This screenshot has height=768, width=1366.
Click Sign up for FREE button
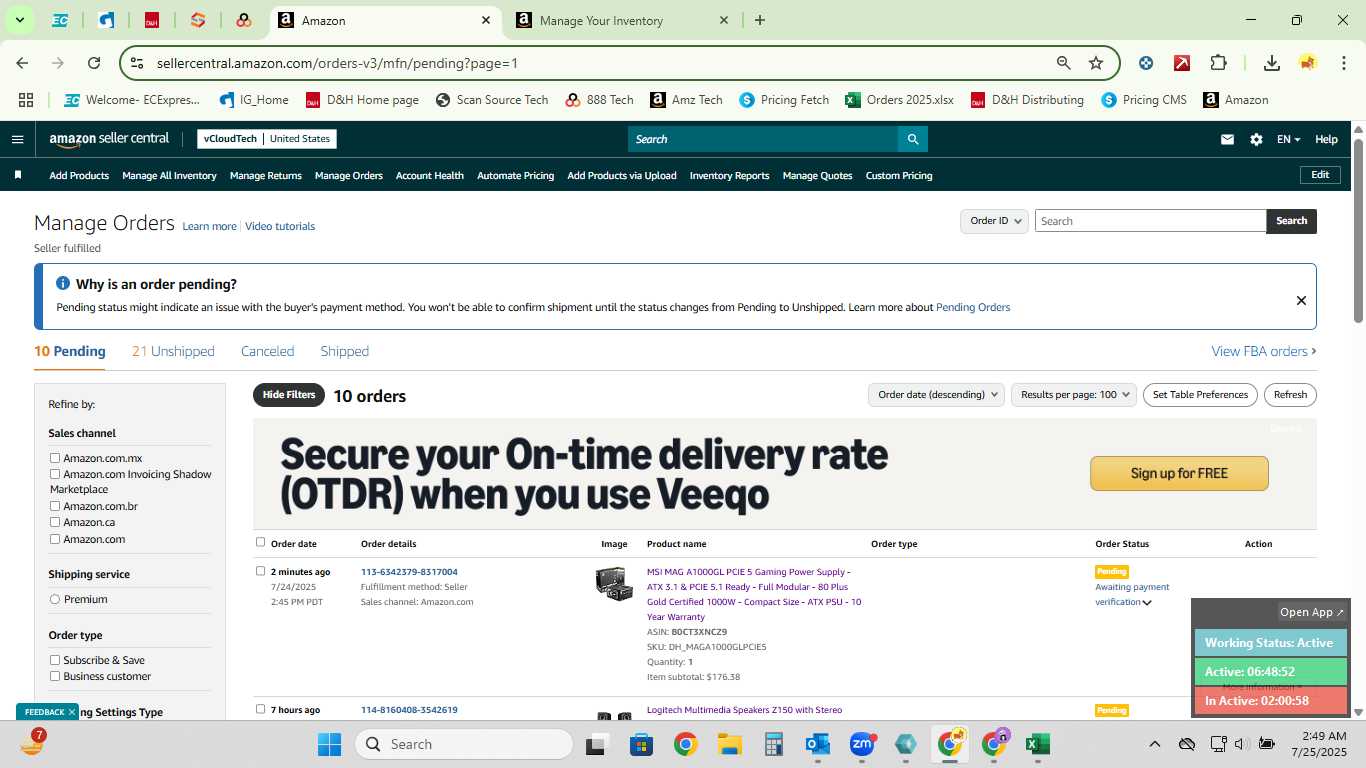pyautogui.click(x=1179, y=473)
